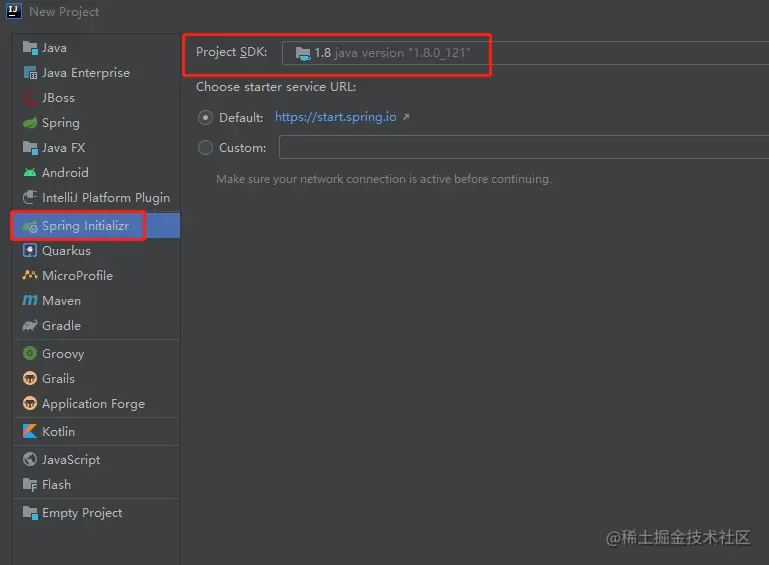
Task: Select Spring Initializr entry
Action: tap(96, 226)
